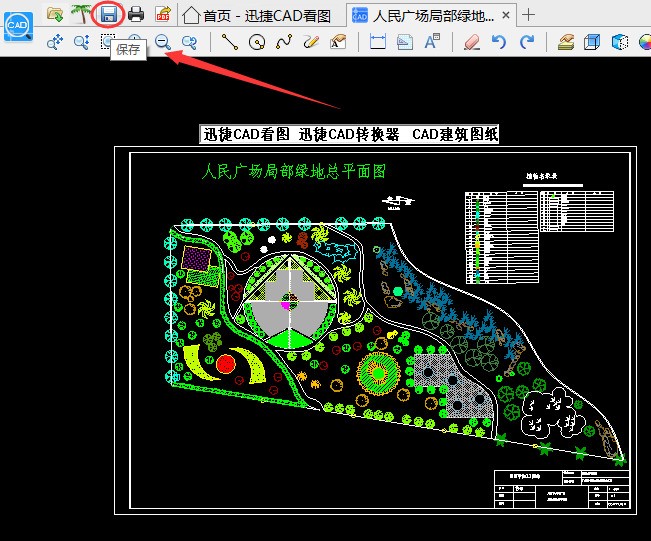Switch to 3D wireframe cube view
The width and height of the screenshot is (651, 541).
tap(593, 42)
